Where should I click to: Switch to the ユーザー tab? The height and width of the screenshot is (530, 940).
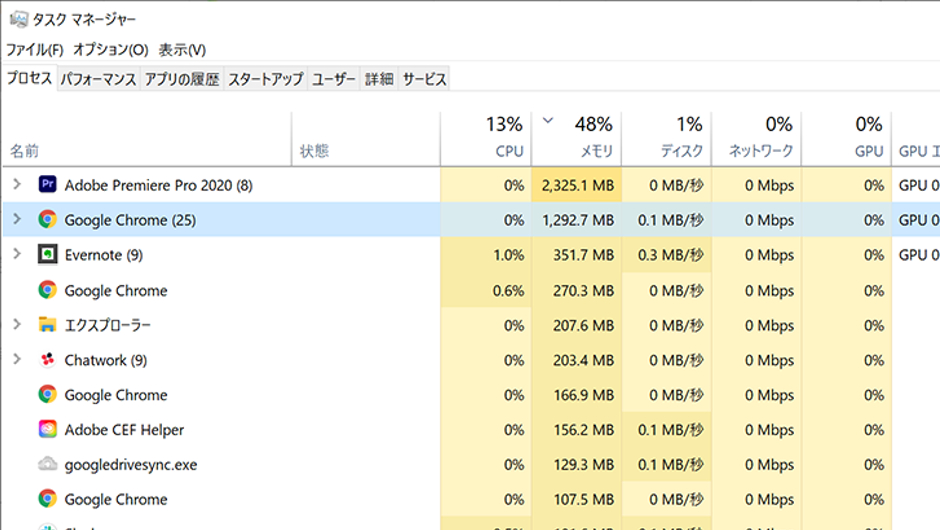point(333,79)
